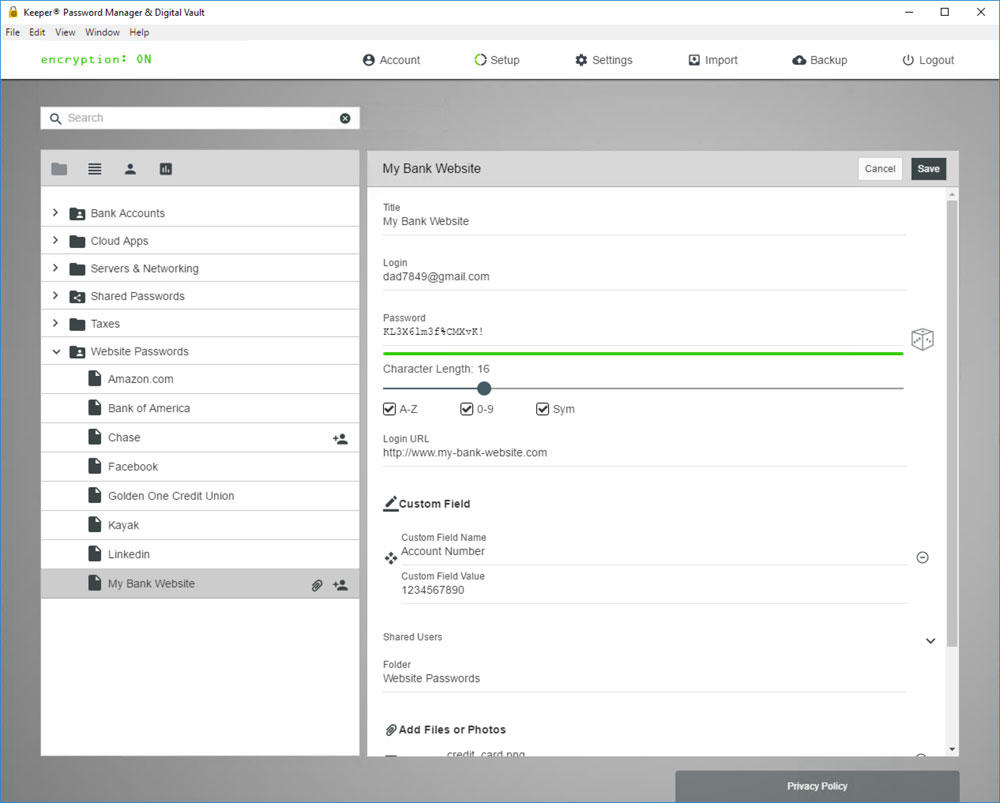Click the Amazon.com record file icon
1000x803 pixels.
click(94, 379)
